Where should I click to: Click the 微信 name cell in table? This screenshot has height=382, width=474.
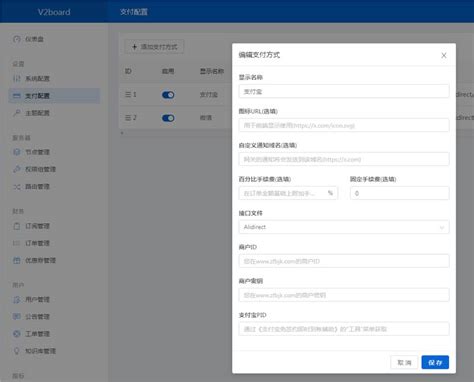pos(206,118)
